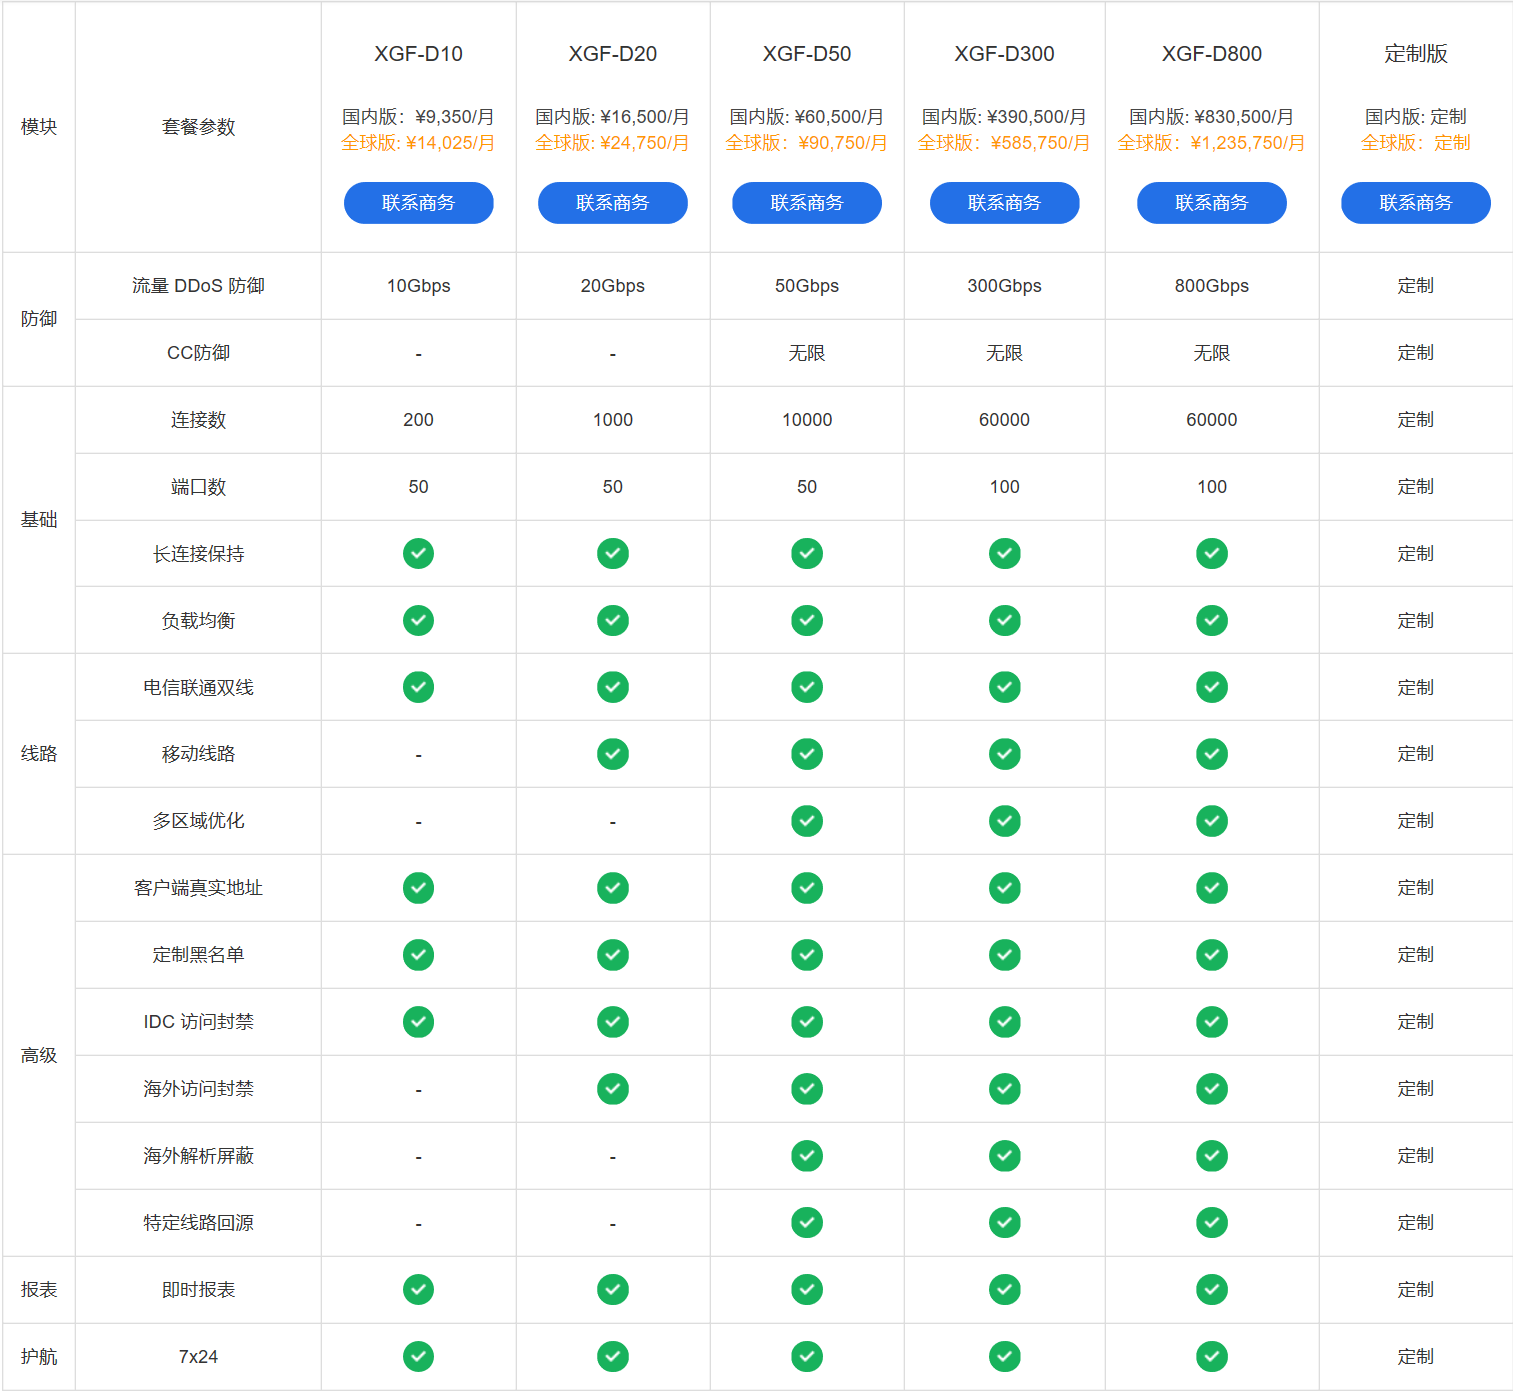This screenshot has width=1513, height=1391.
Task: Click the 200 连接数 value
Action: 418,420
